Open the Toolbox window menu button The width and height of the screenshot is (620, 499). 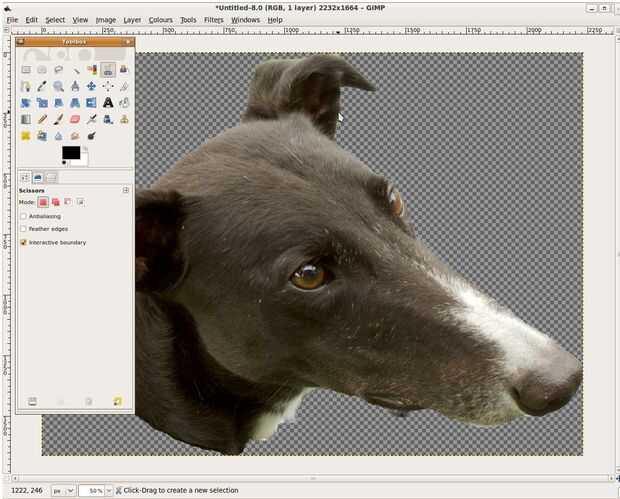click(21, 42)
